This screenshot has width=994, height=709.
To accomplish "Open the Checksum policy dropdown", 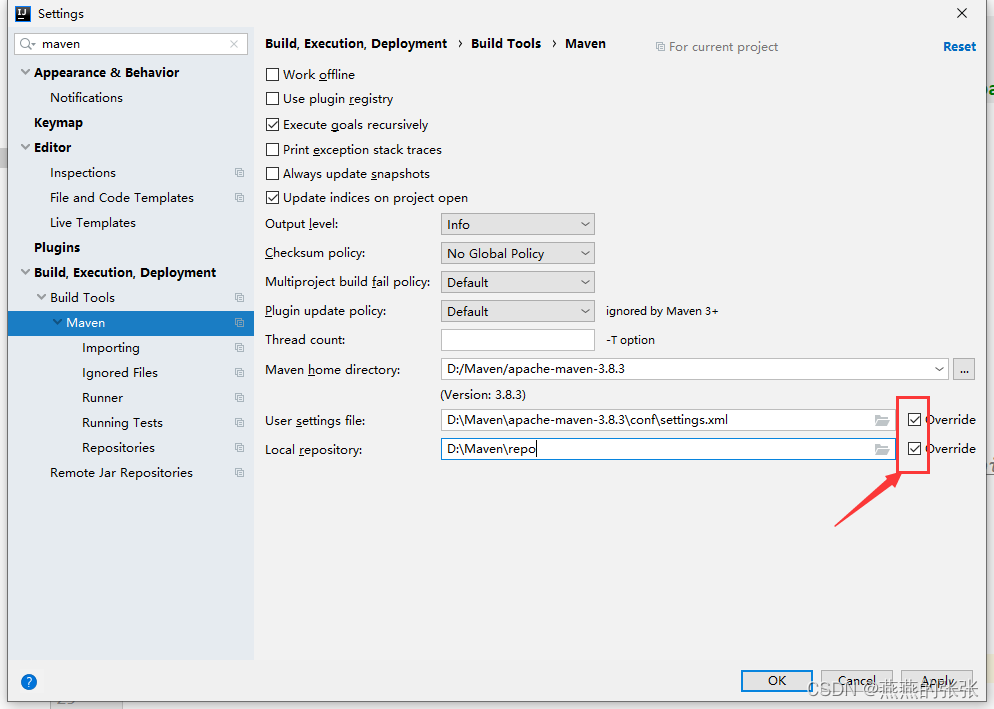I will click(x=517, y=253).
